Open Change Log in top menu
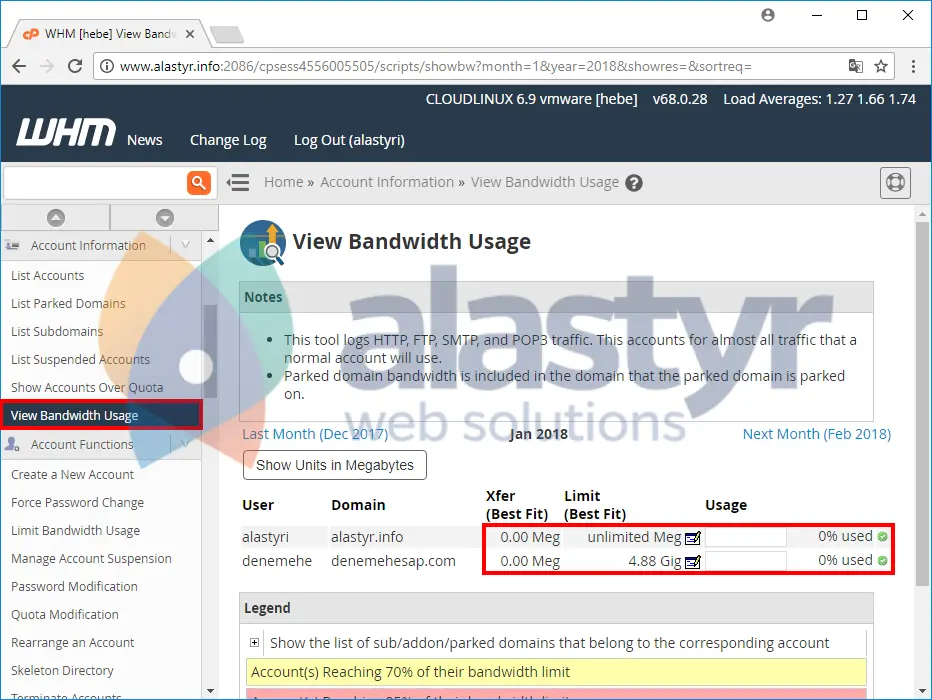The image size is (932, 700). pos(228,140)
